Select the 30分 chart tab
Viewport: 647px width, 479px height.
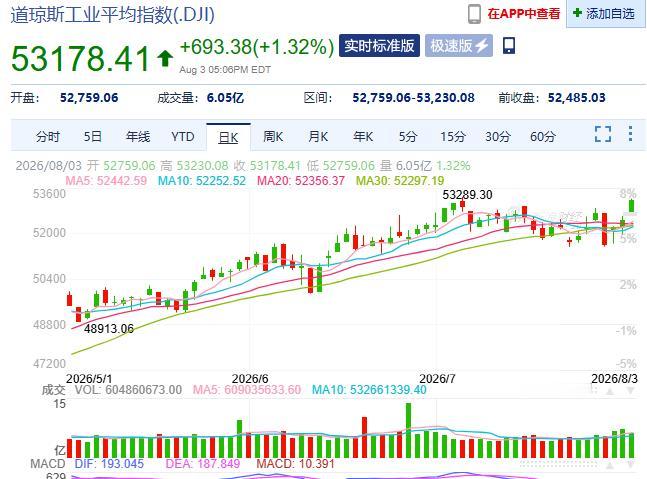pyautogui.click(x=498, y=137)
